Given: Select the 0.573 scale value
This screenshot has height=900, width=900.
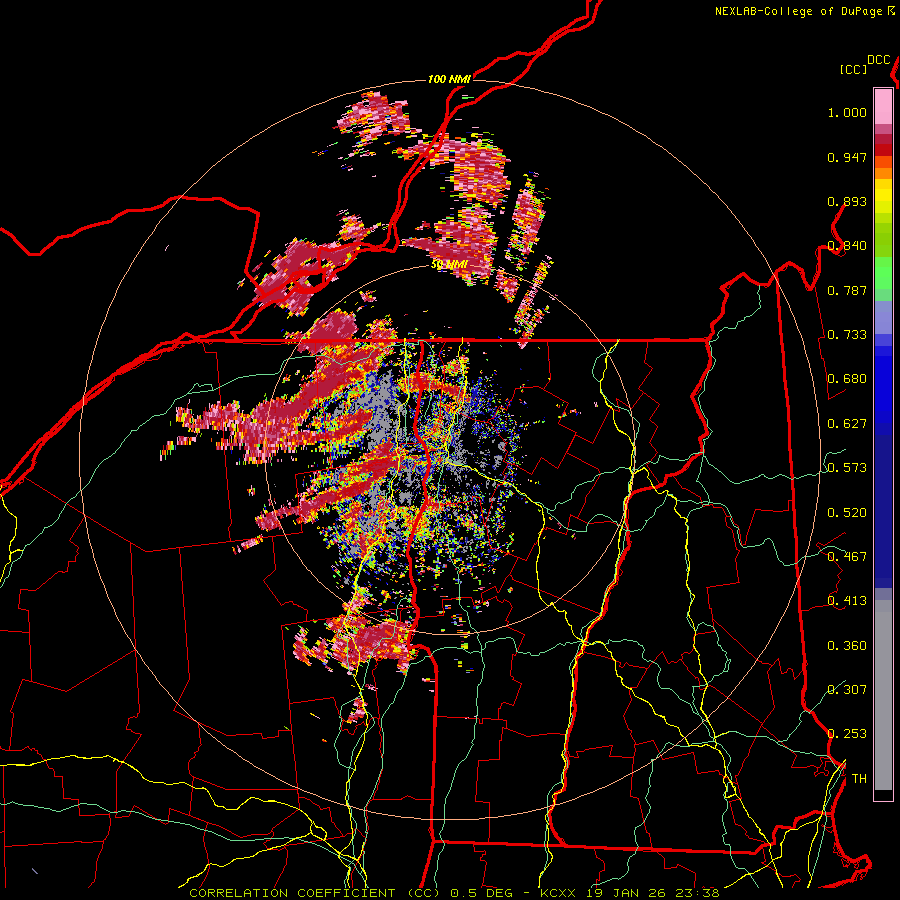Looking at the screenshot, I should point(847,468).
